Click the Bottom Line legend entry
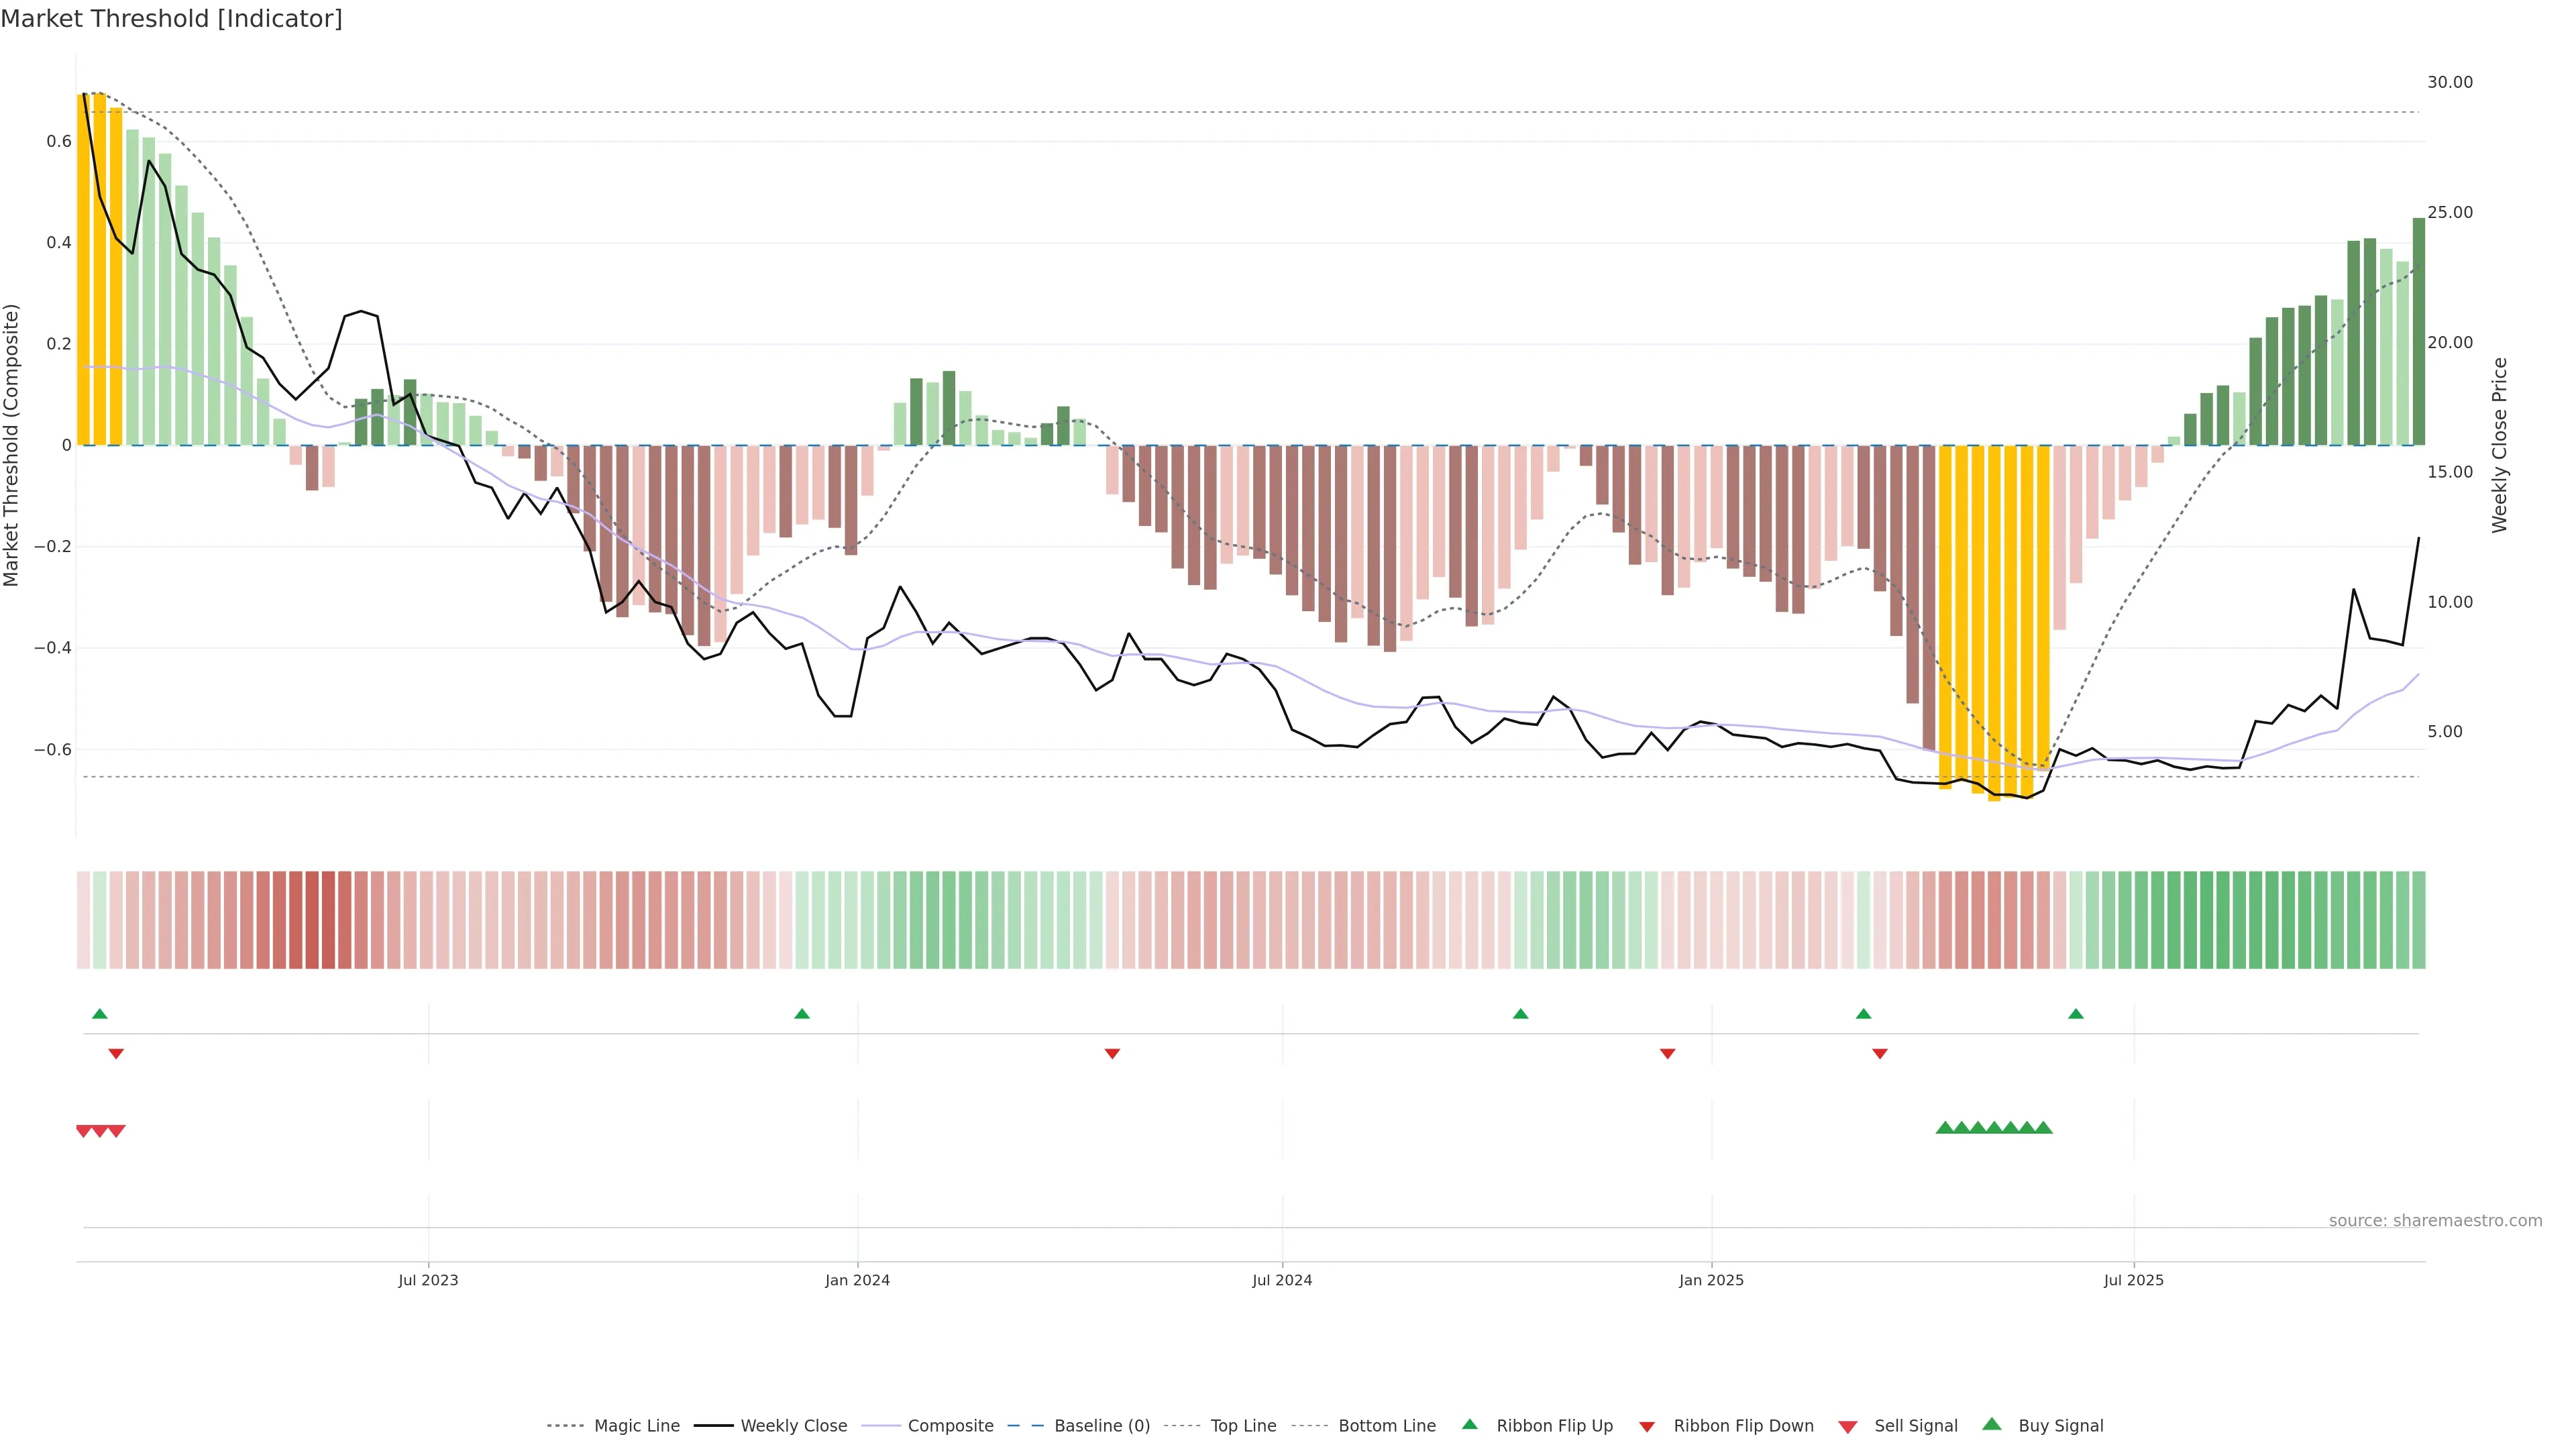The width and height of the screenshot is (2576, 1449). point(1386,1426)
